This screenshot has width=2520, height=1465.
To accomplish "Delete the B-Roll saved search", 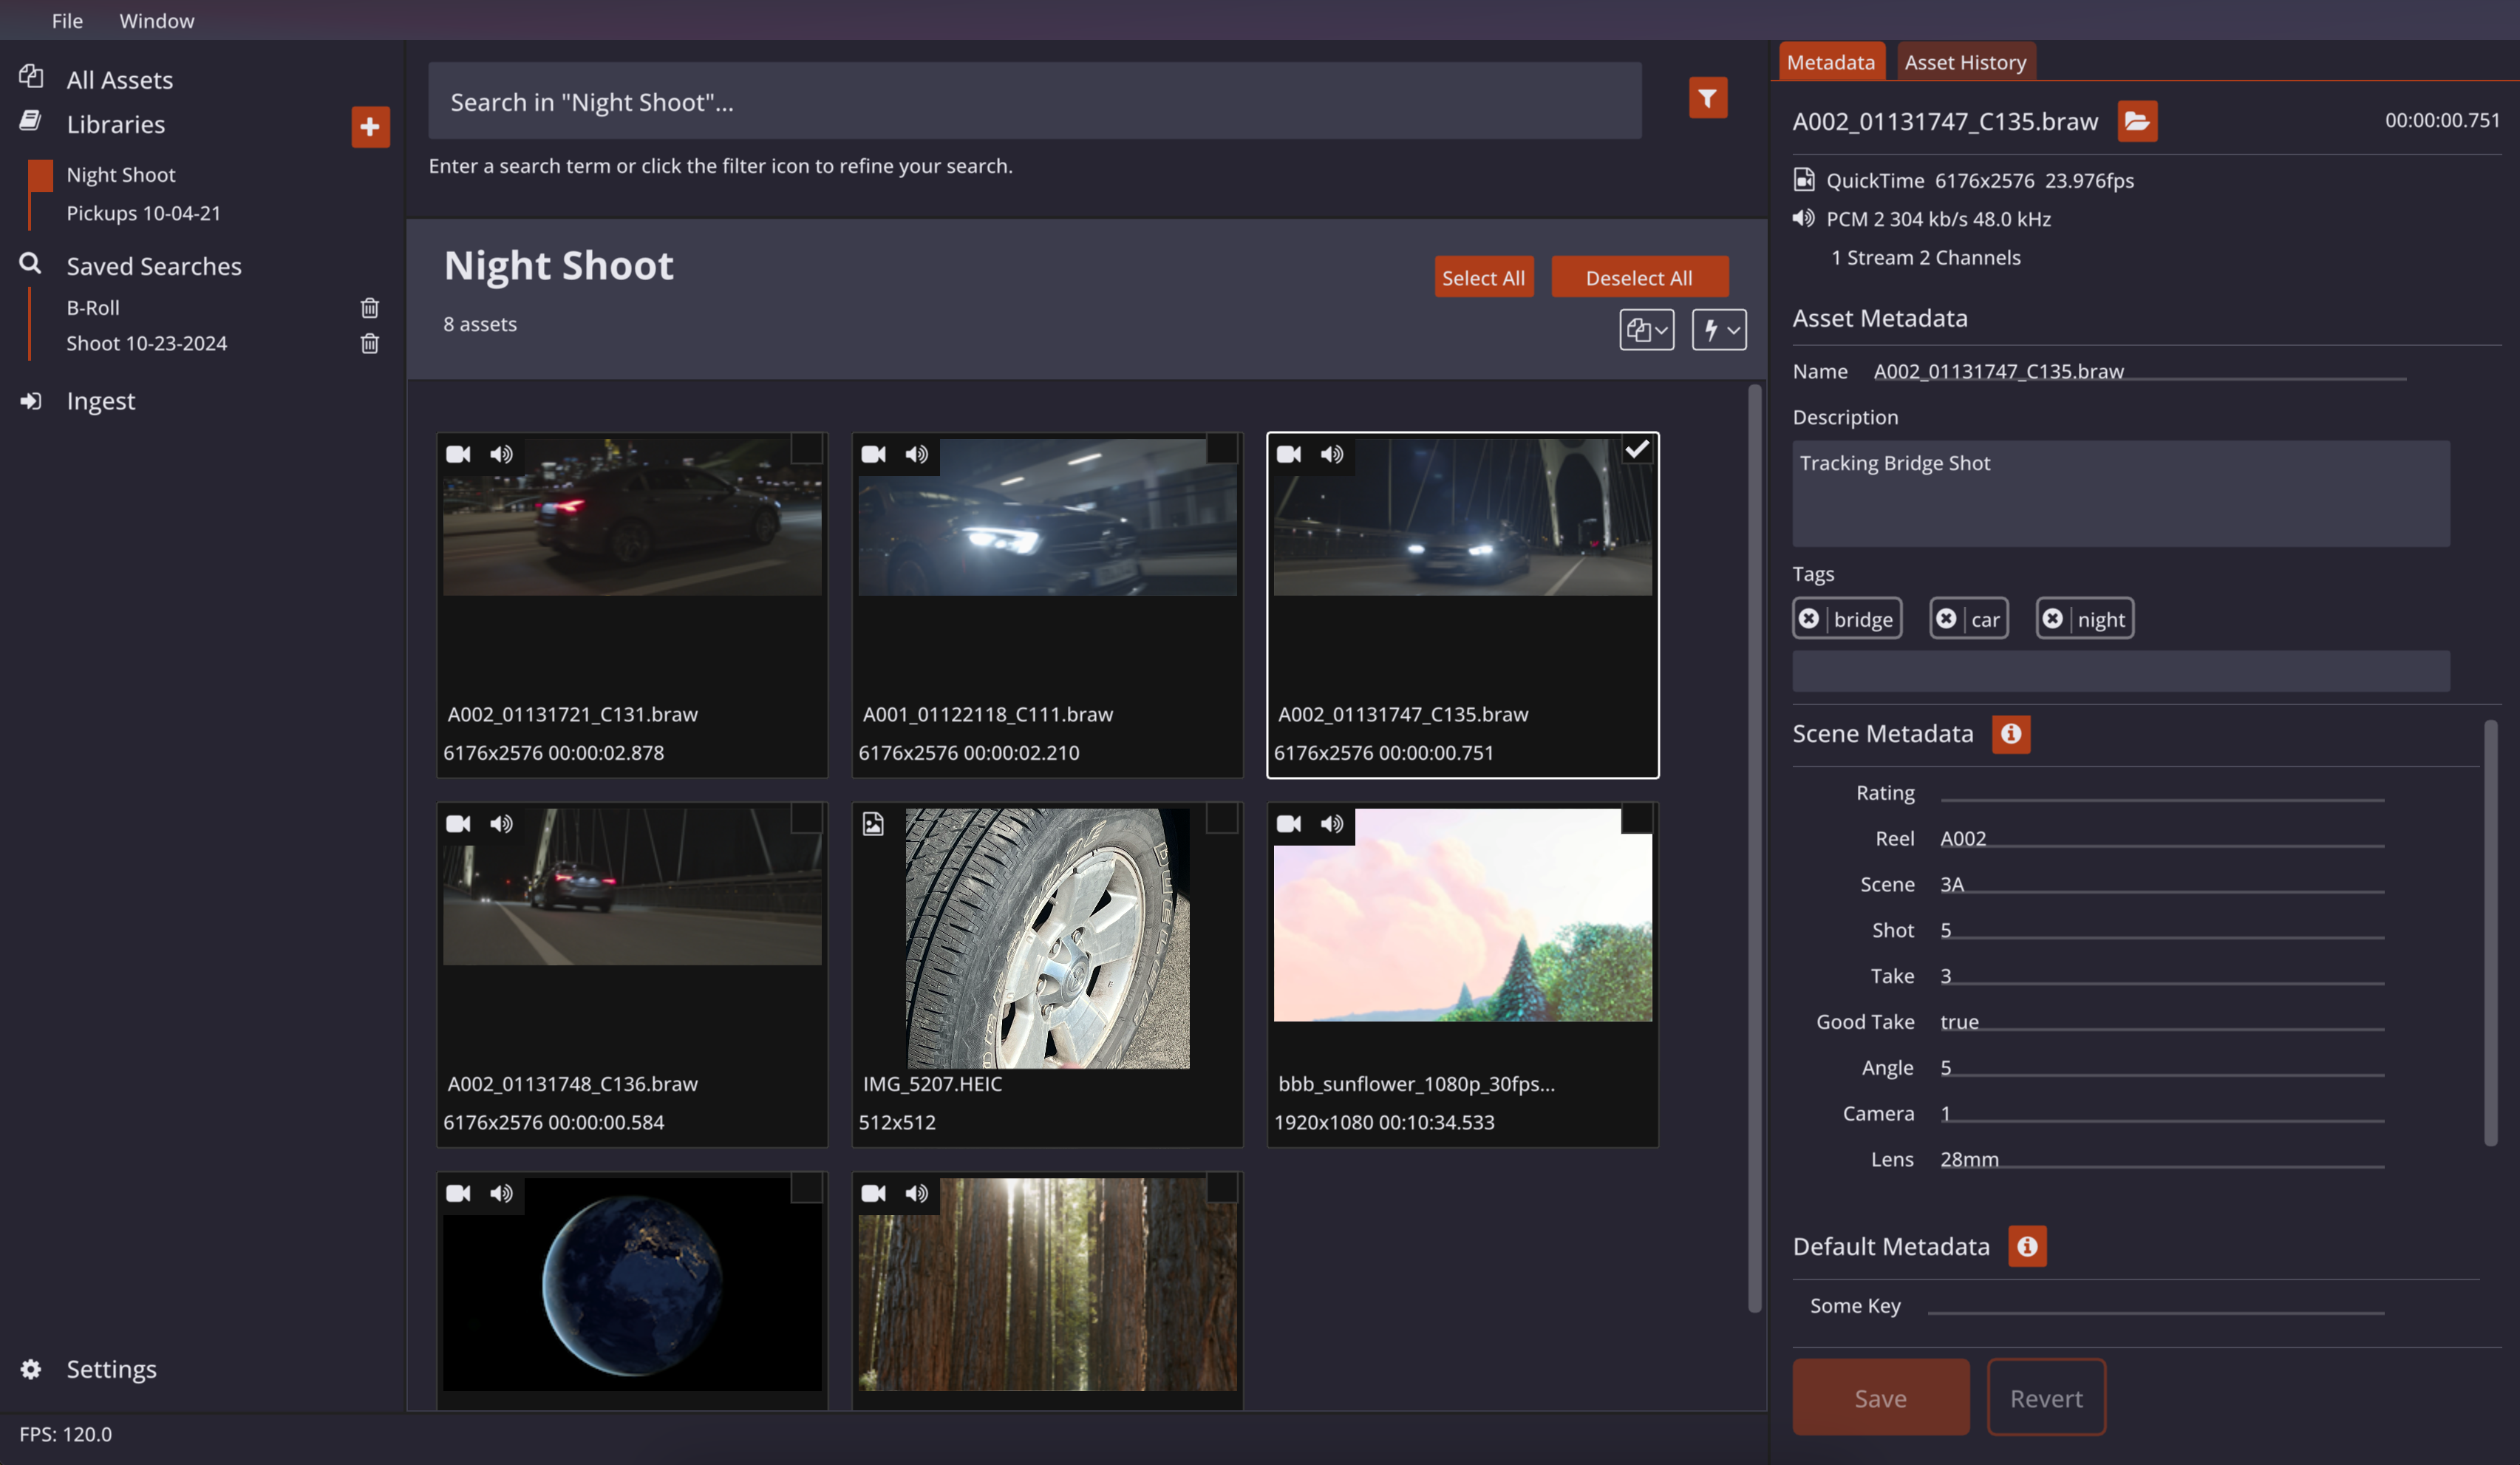I will pyautogui.click(x=369, y=308).
